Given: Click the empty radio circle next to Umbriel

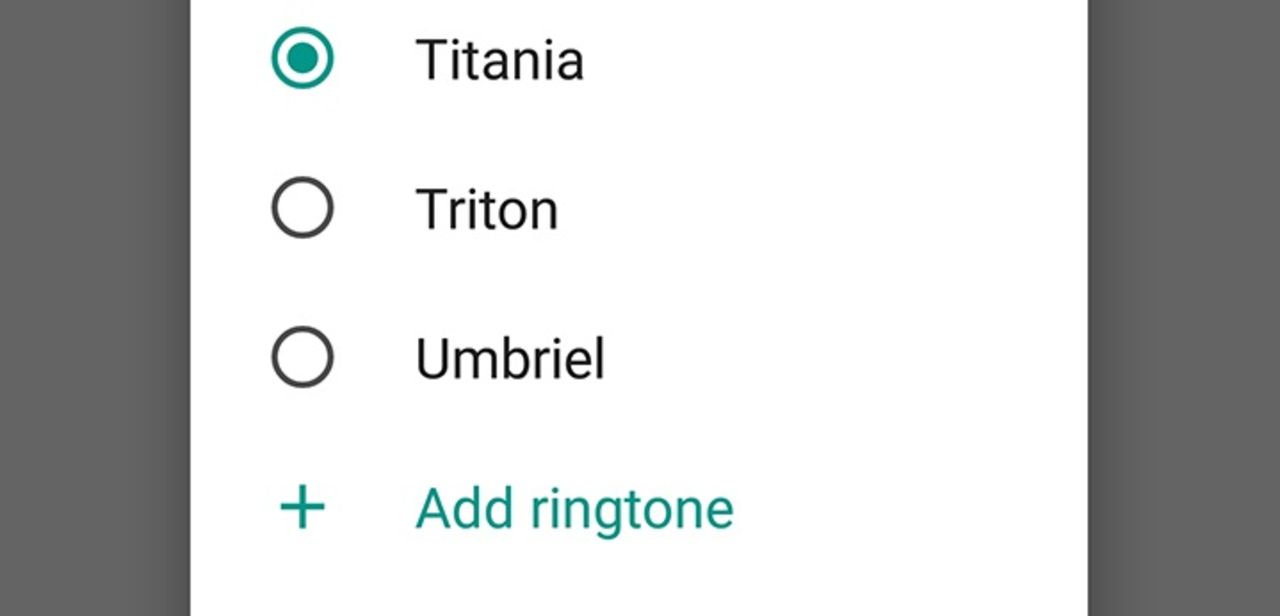Looking at the screenshot, I should point(302,356).
